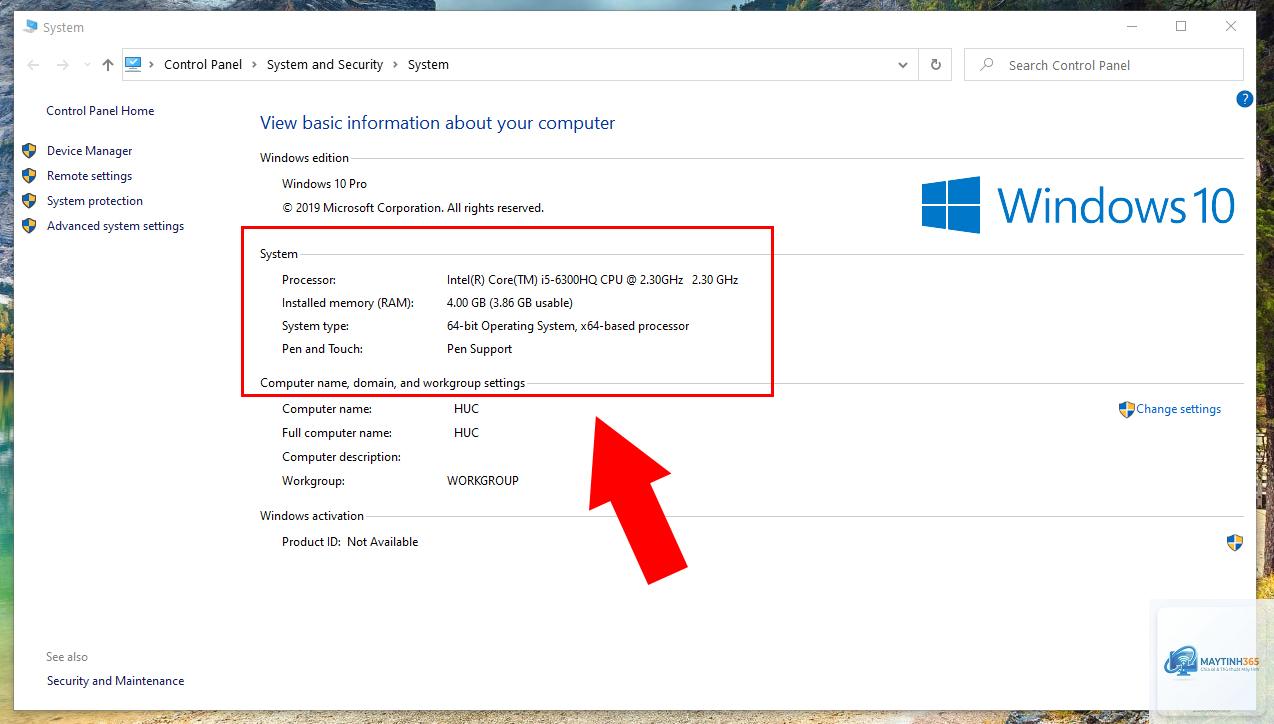Open Security and Maintenance link
The height and width of the screenshot is (724, 1274).
(x=115, y=681)
